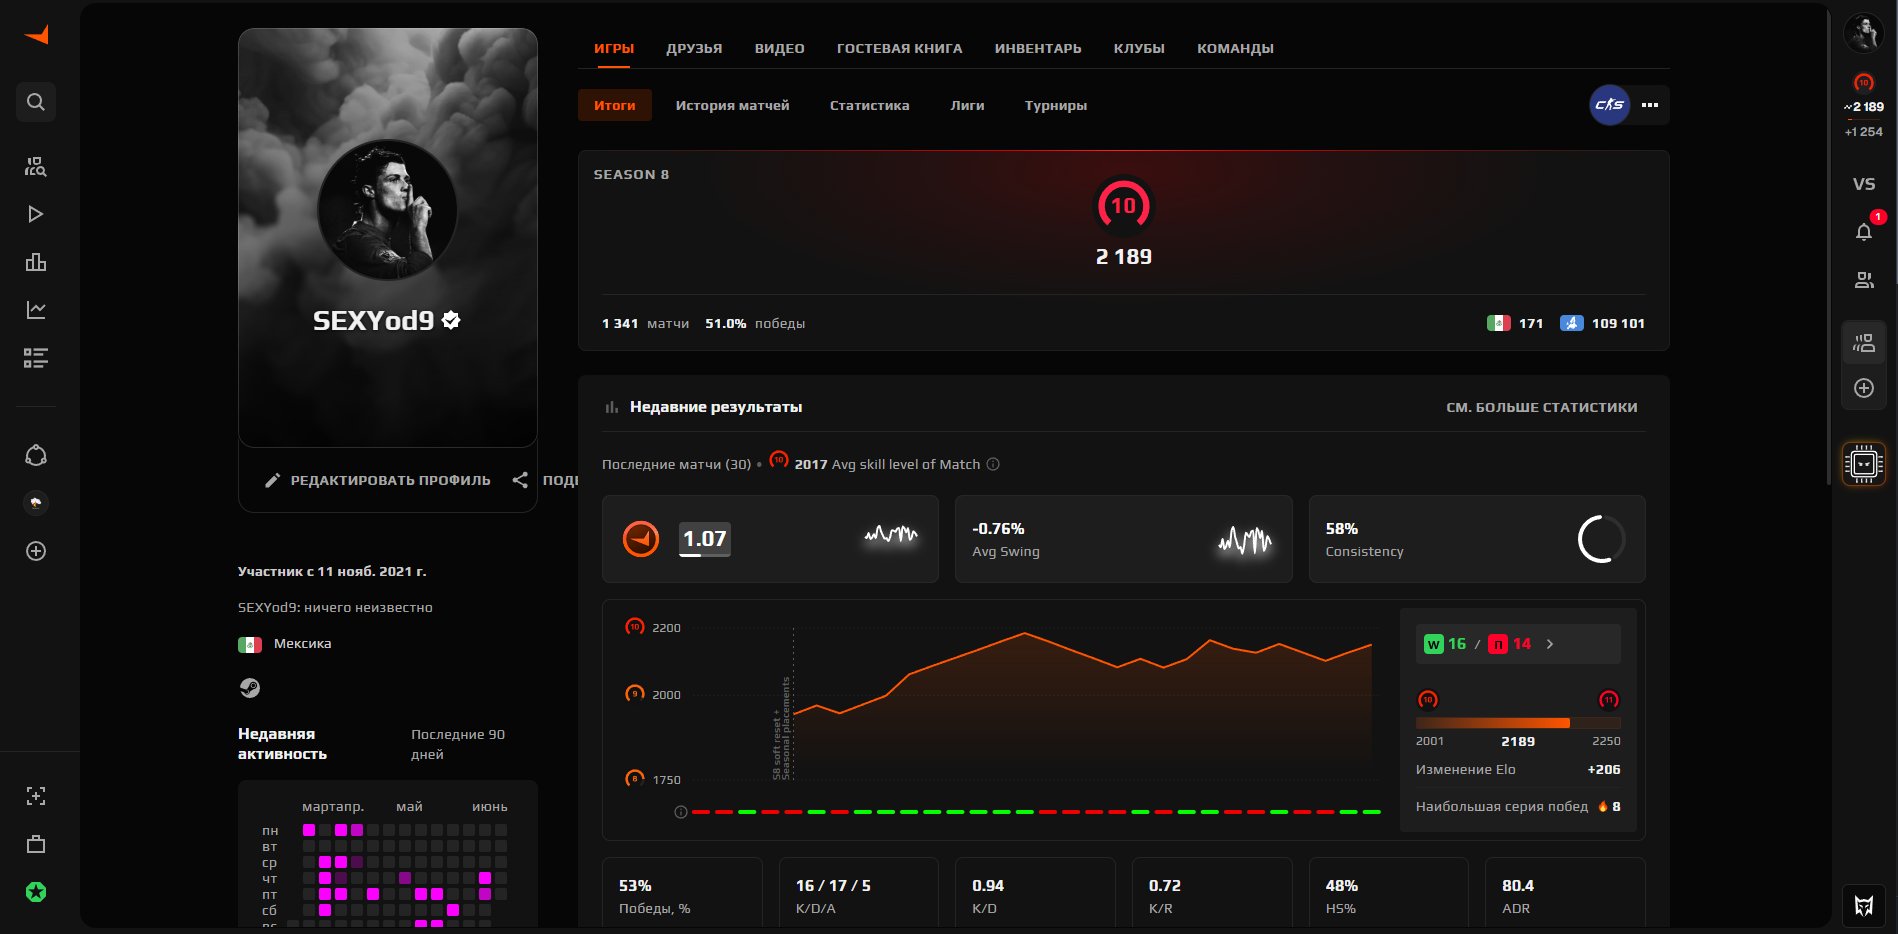Select the CS game selector badge
The height and width of the screenshot is (934, 1898).
pos(1610,105)
